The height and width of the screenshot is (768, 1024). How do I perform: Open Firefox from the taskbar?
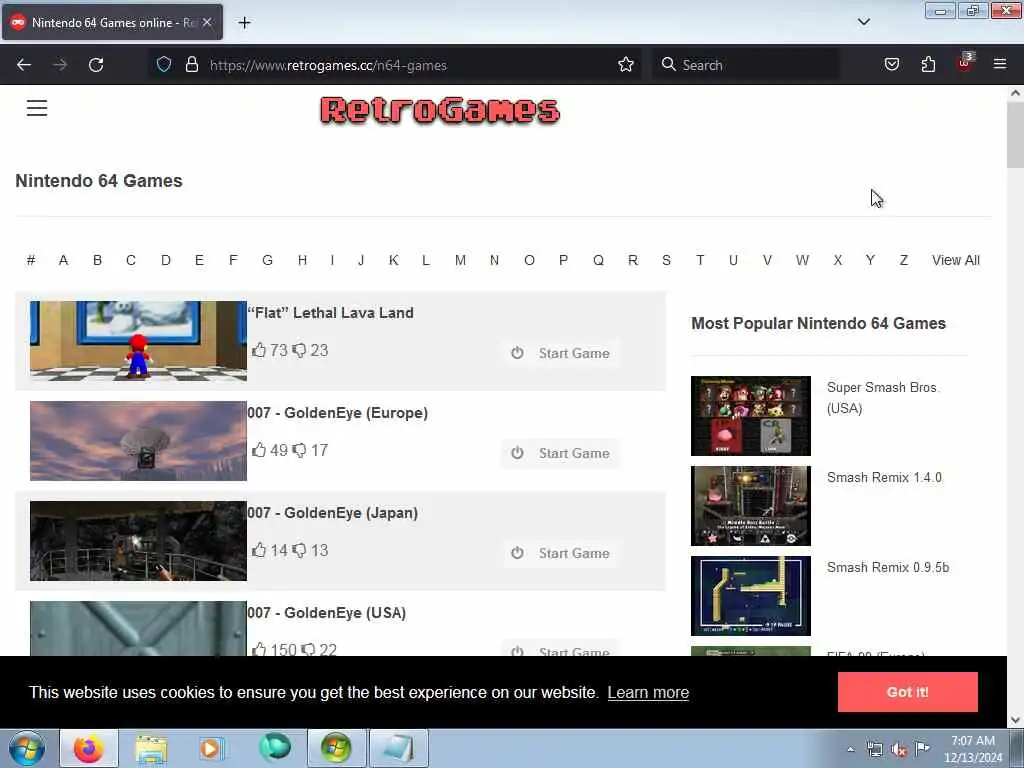pos(89,748)
